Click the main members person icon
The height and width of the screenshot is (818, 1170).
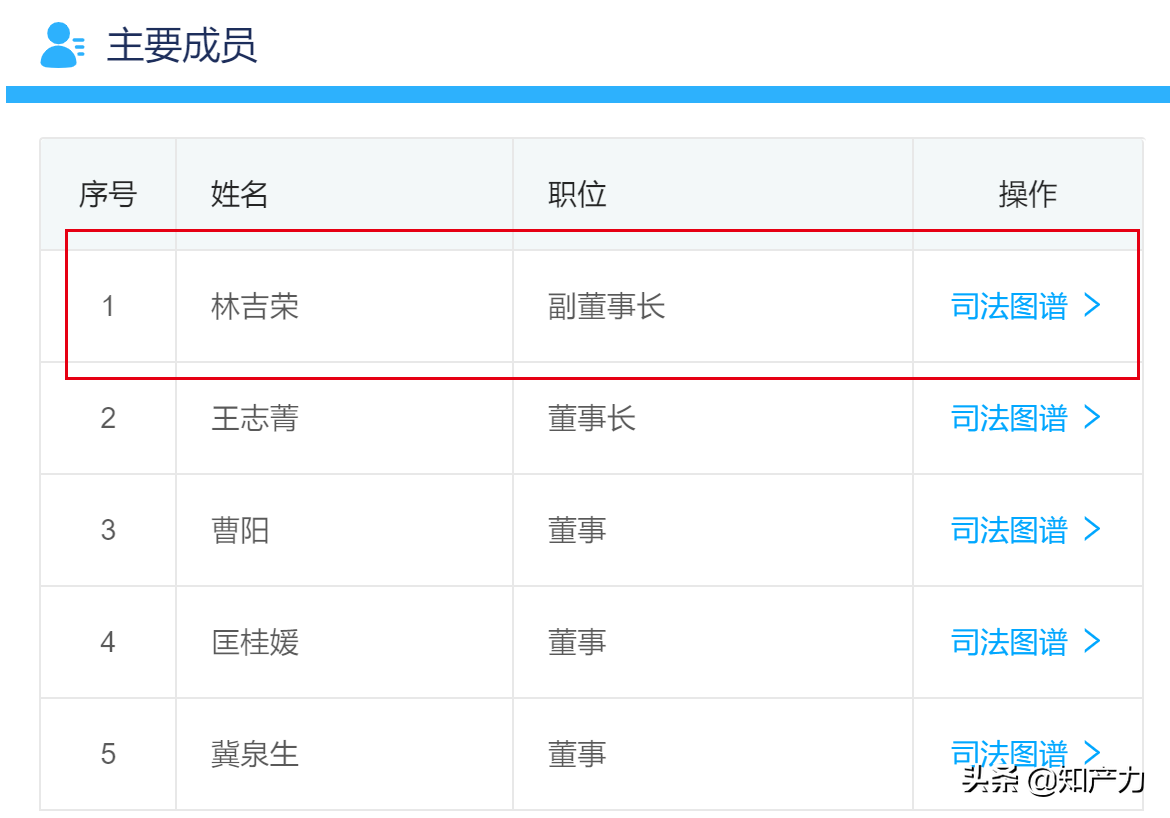coord(63,46)
